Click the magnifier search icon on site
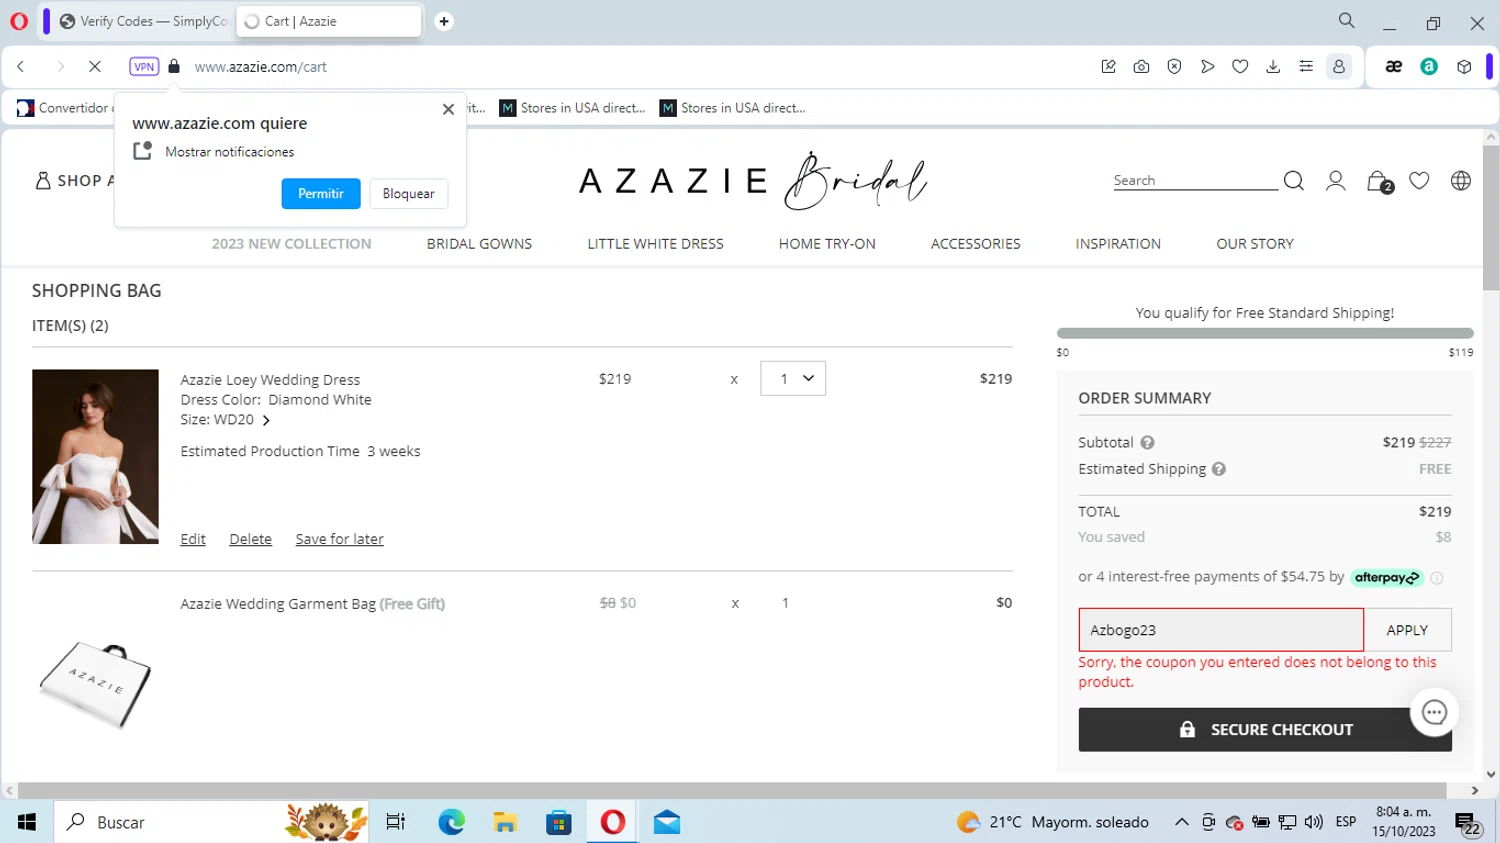Viewport: 1500px width, 843px height. coord(1294,181)
